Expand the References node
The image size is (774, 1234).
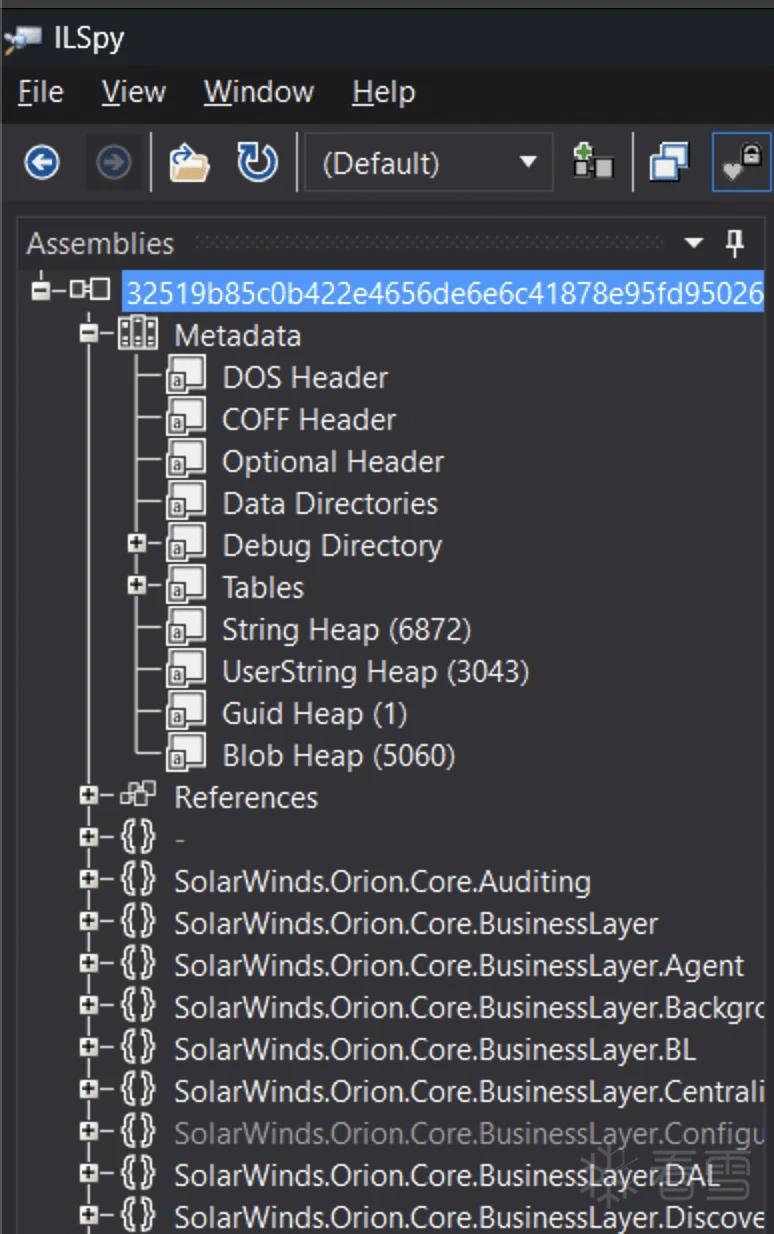(89, 797)
